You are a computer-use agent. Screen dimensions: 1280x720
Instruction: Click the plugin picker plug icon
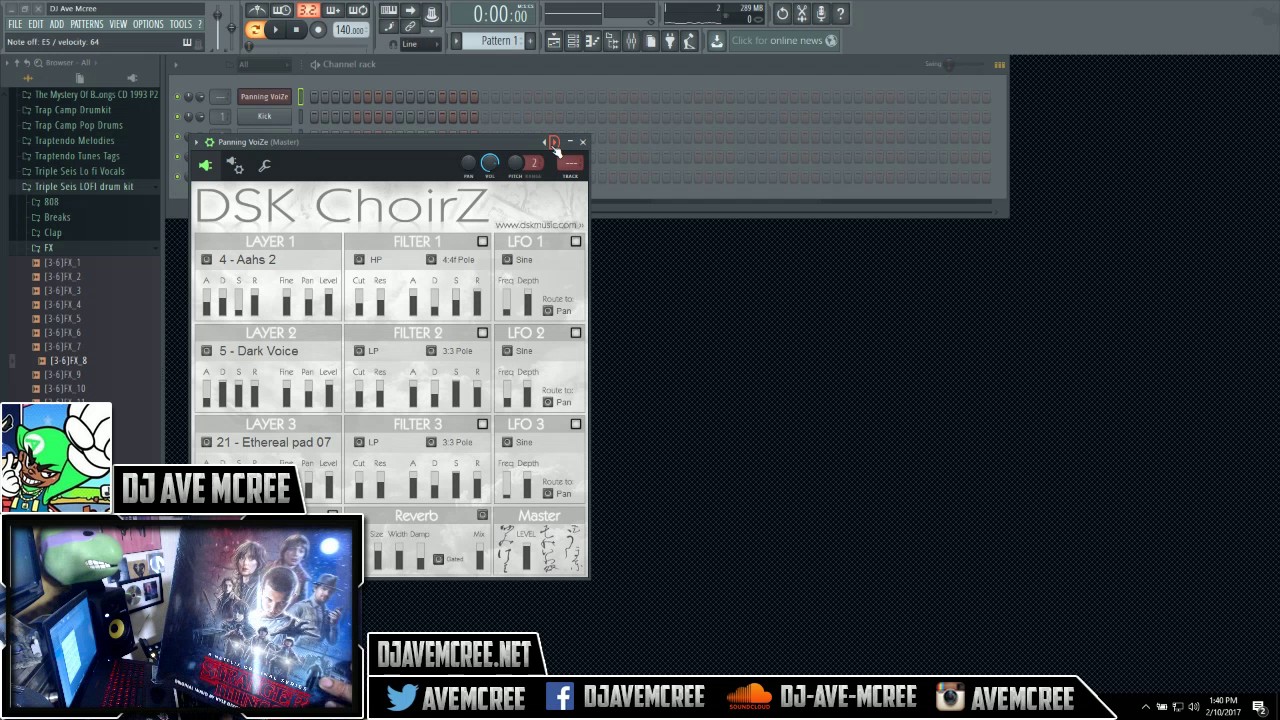(670, 41)
